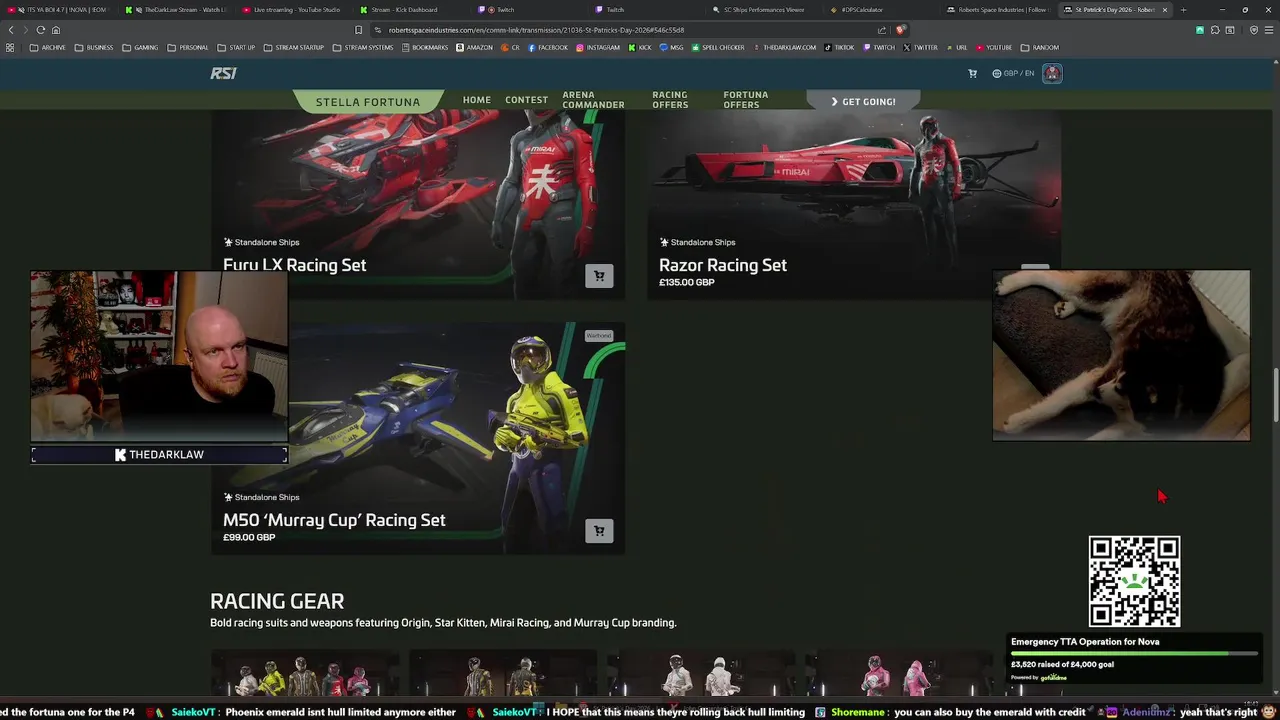The image size is (1280, 720).
Task: Add M50 'Murray Cup' Racing Set to cart
Action: click(x=599, y=531)
